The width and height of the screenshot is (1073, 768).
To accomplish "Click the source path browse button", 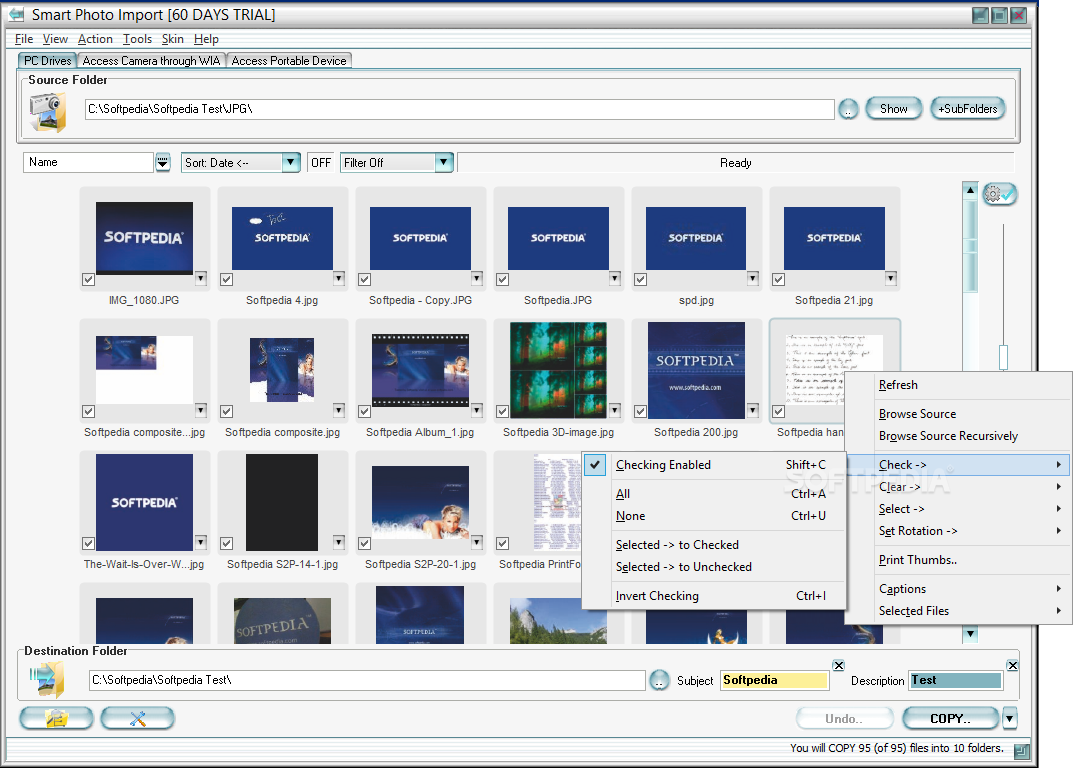I will point(849,109).
